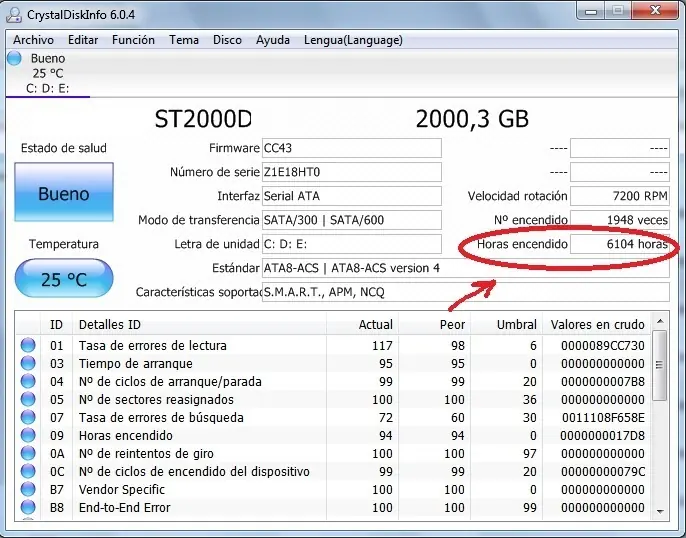Select the C: D: E: disk tab
Screen dimensions: 686x538
click(48, 73)
